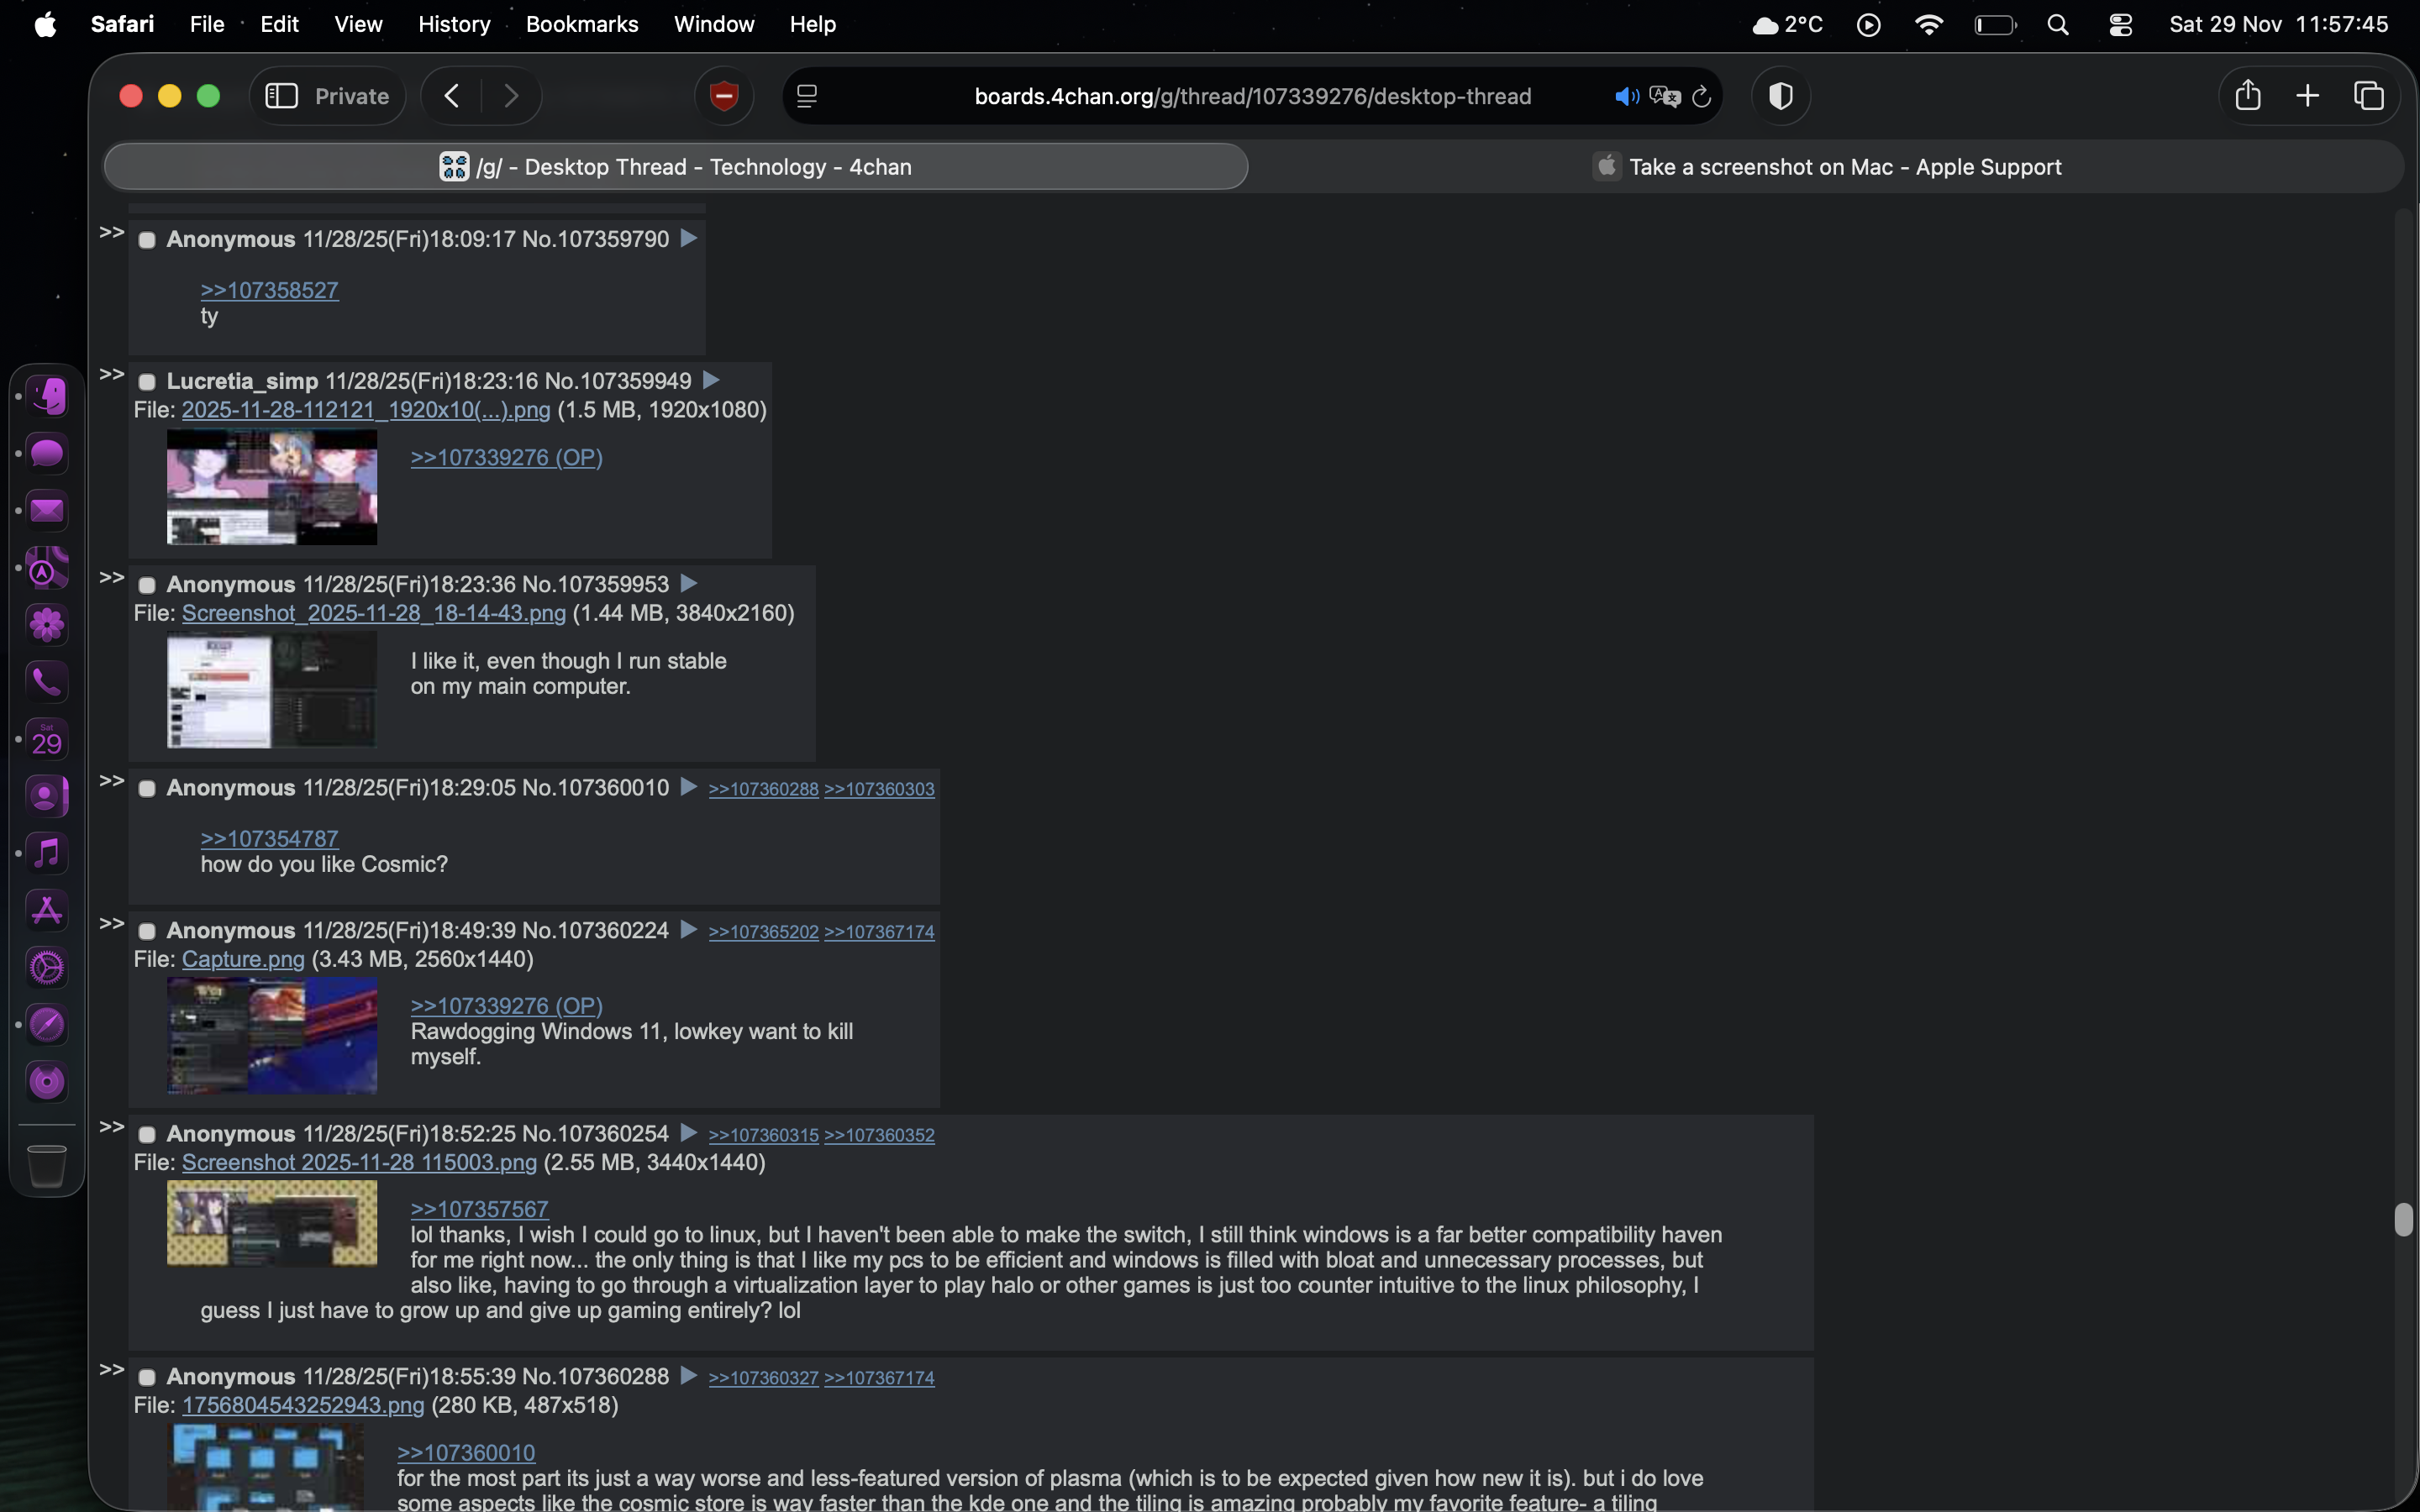This screenshot has height=1512, width=2420.
Task: Tick checkbox for post No.107360010
Action: click(147, 789)
